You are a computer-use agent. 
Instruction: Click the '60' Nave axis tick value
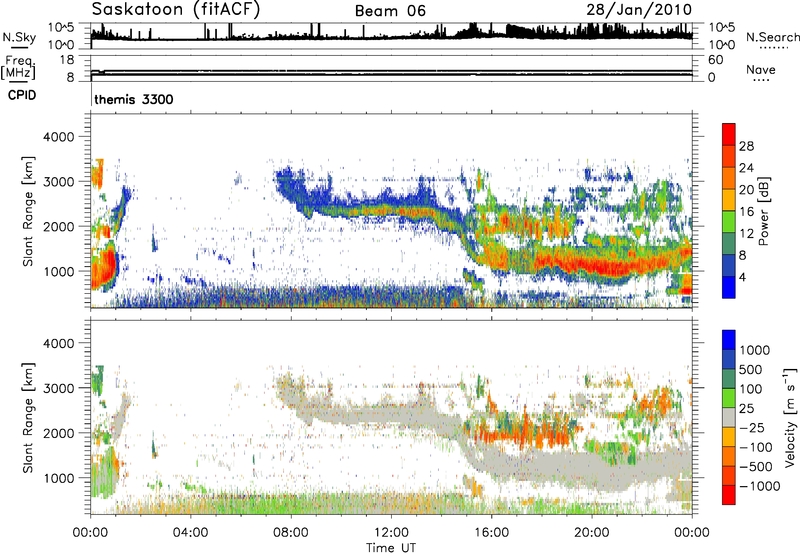pyautogui.click(x=715, y=60)
